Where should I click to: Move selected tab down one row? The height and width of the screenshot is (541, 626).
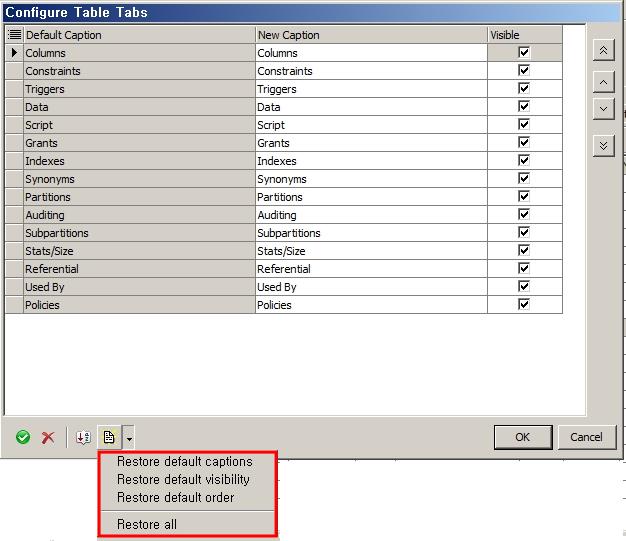coord(603,109)
